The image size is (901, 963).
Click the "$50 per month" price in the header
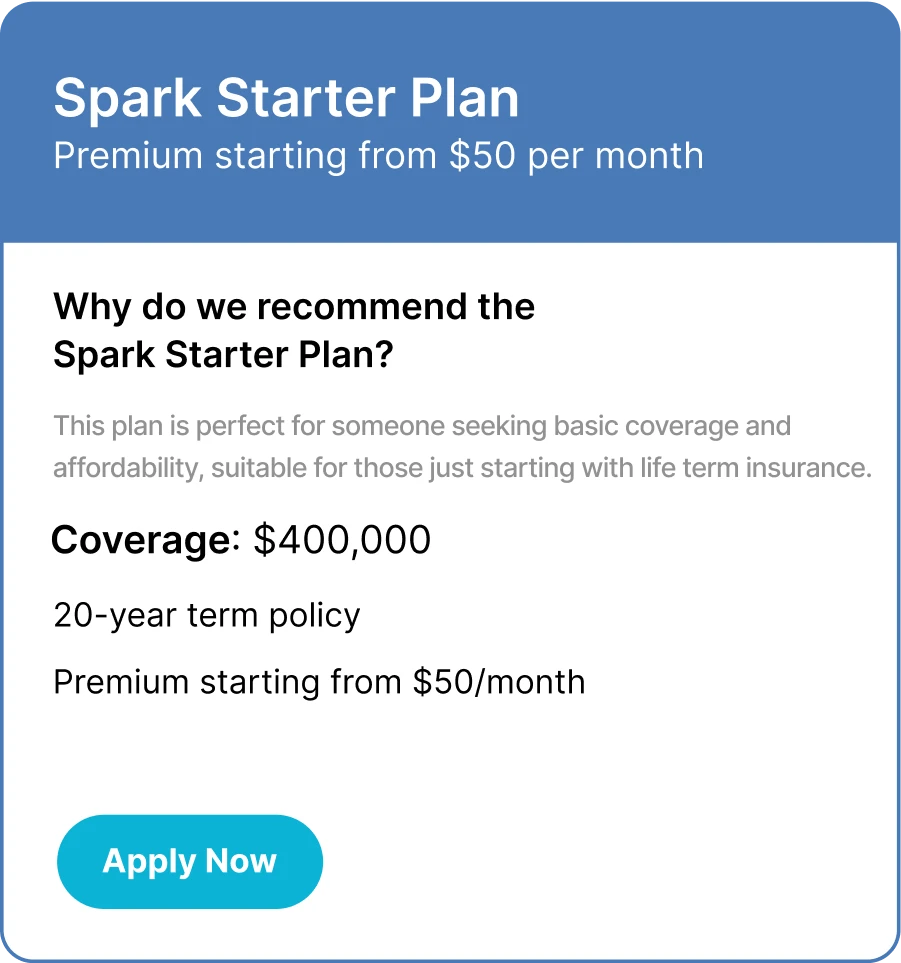point(576,156)
